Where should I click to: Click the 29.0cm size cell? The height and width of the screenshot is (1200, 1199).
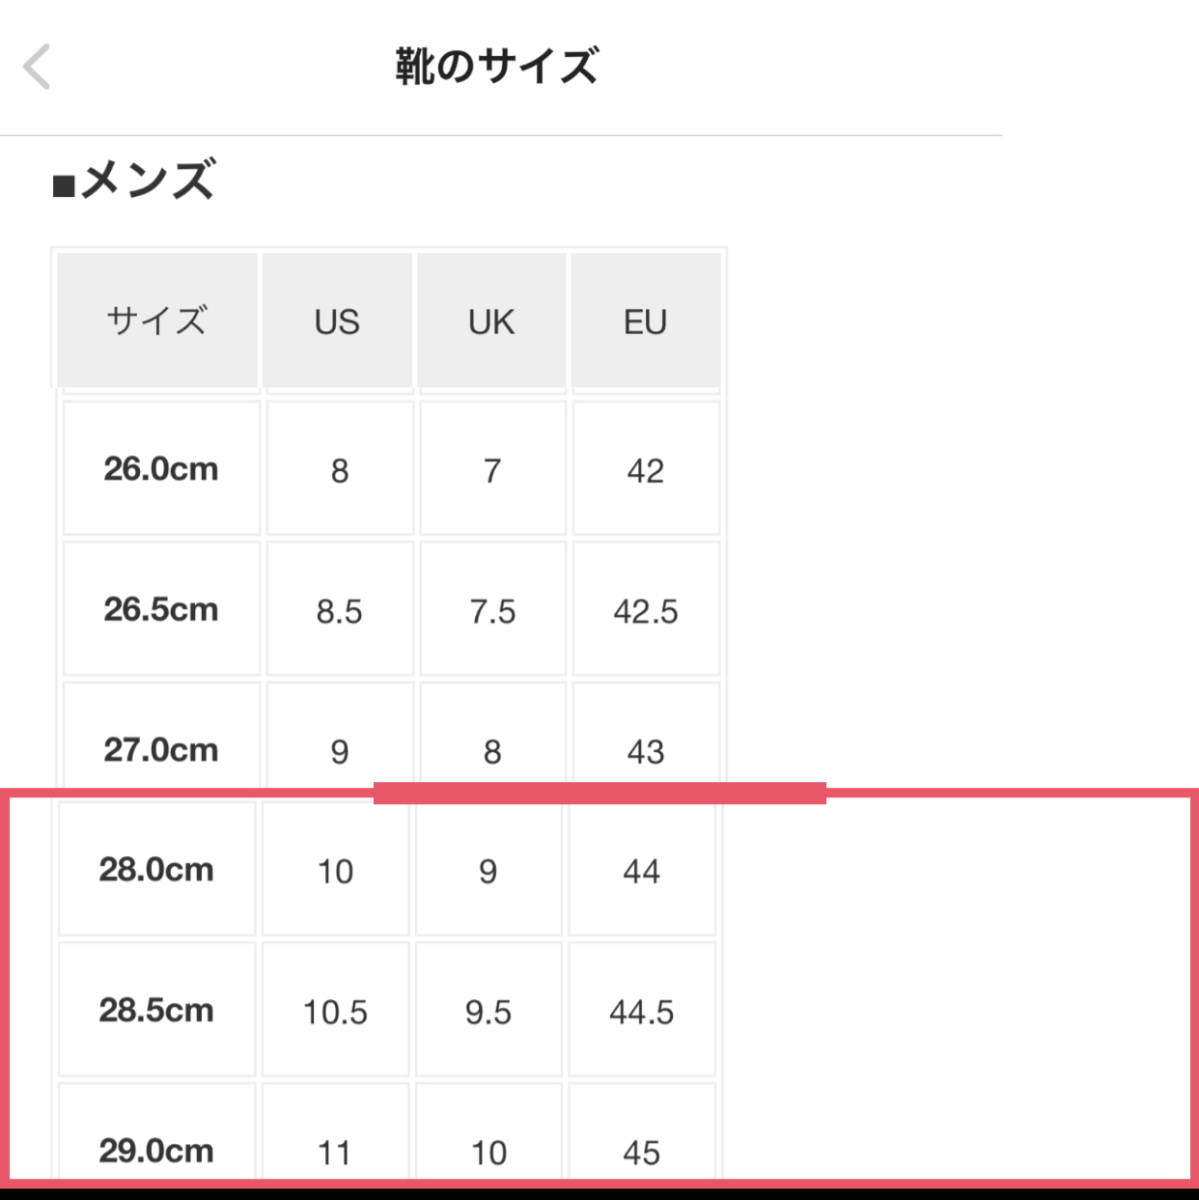157,1149
